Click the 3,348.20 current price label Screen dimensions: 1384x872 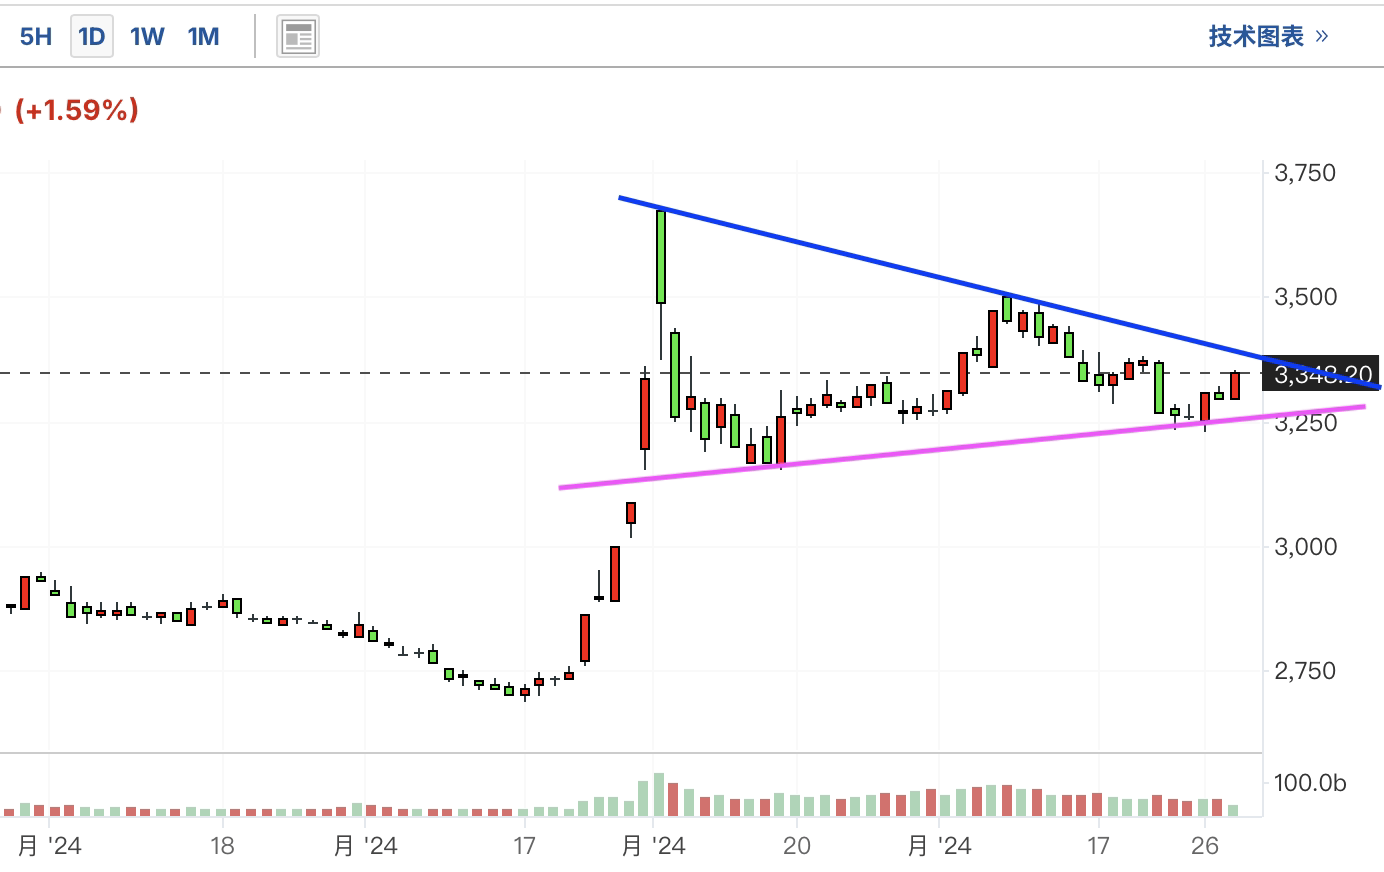pos(1321,374)
